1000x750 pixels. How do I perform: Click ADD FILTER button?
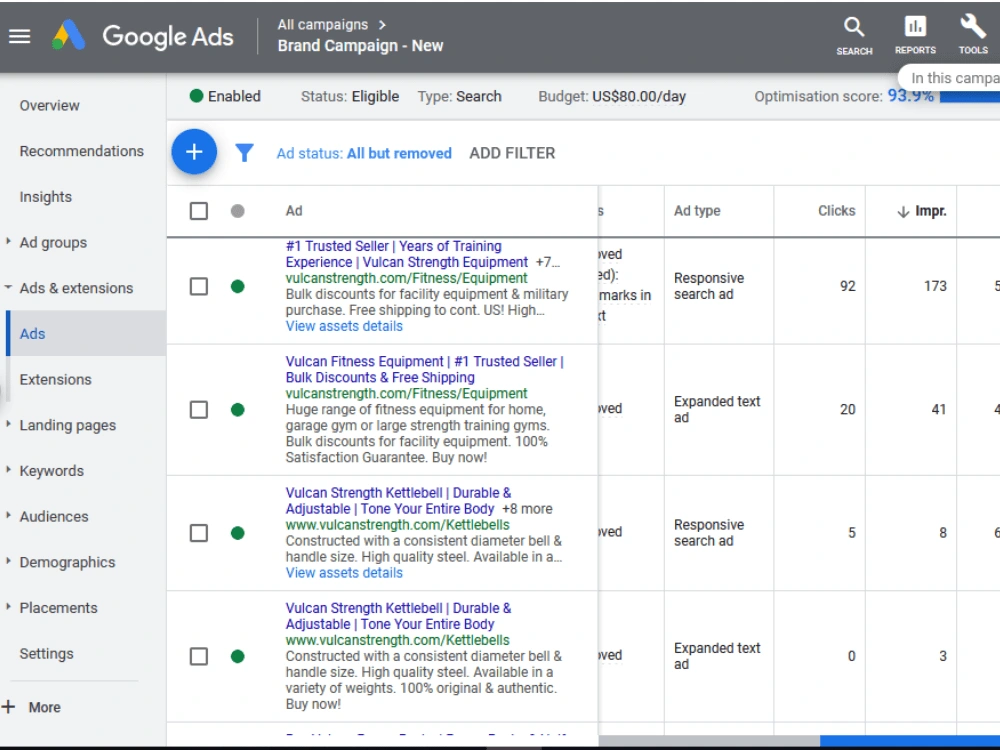(x=512, y=153)
